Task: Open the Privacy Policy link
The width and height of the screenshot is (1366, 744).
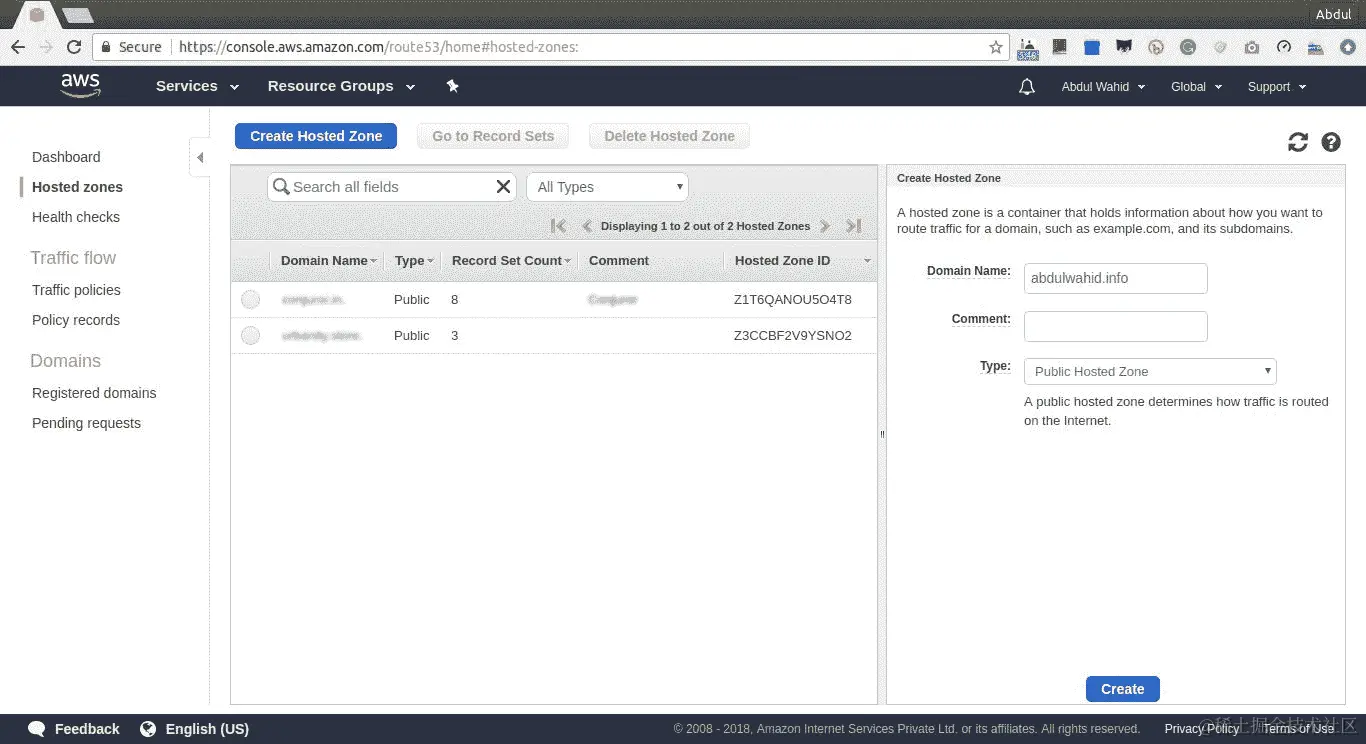Action: 1202,729
